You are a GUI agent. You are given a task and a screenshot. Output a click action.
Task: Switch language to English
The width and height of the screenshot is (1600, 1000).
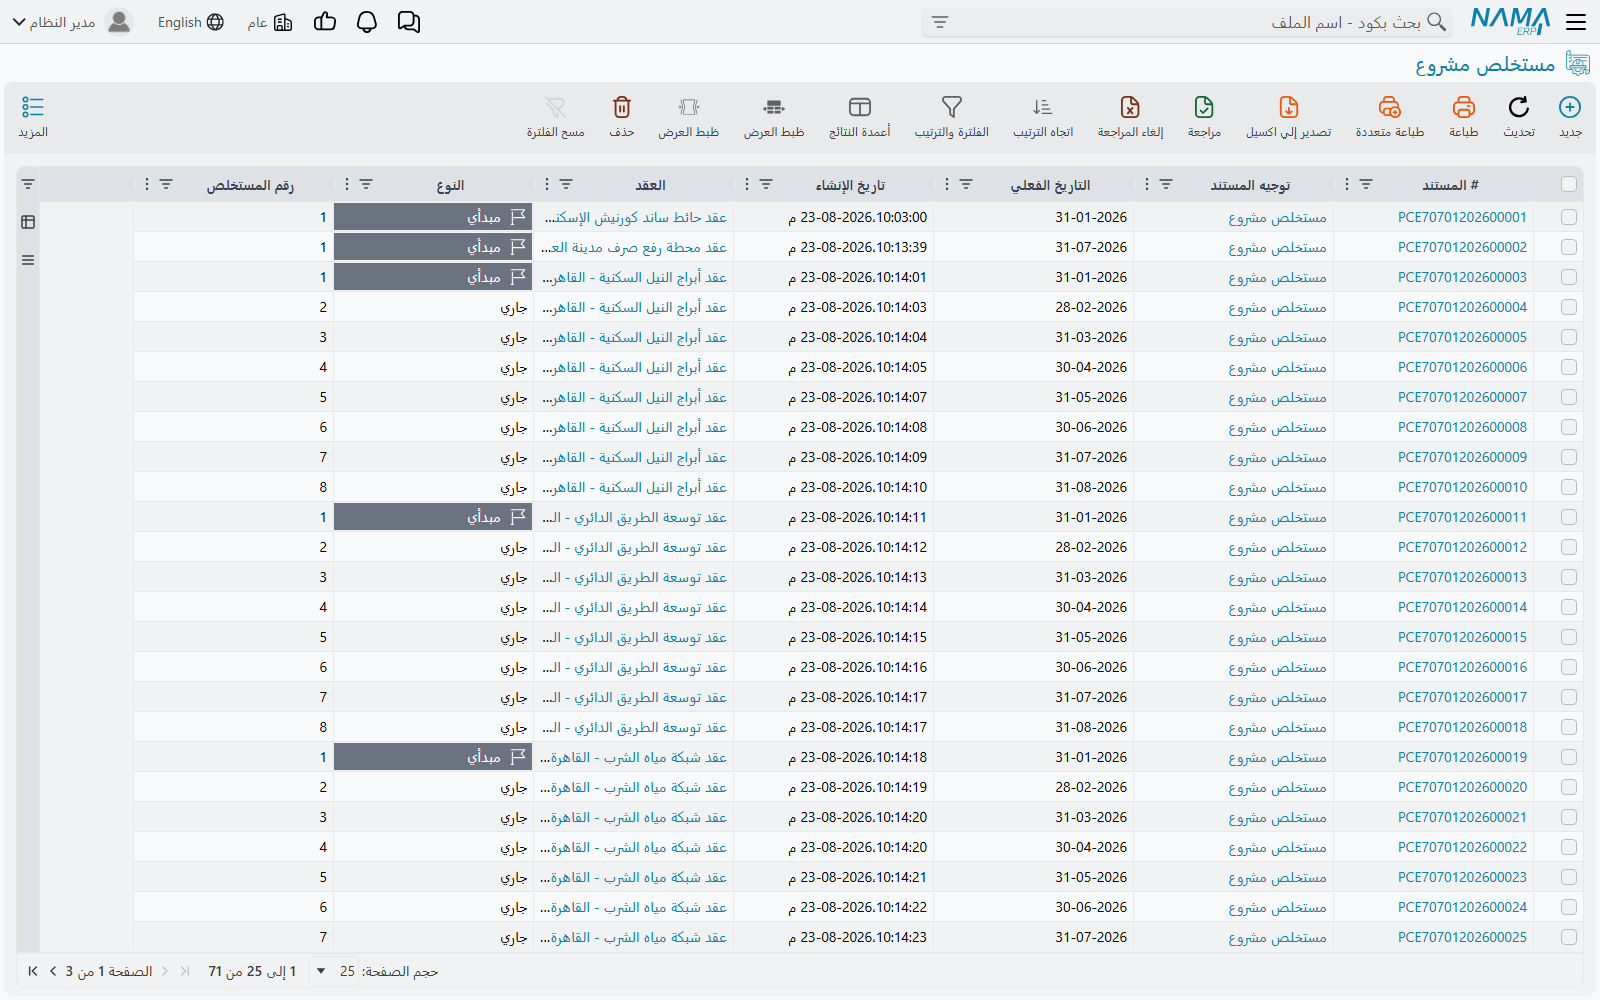pyautogui.click(x=190, y=22)
